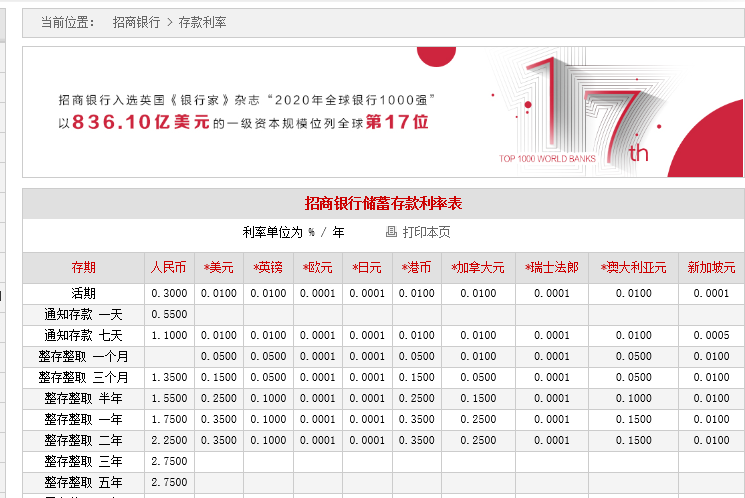Click the 活期 row label

click(x=84, y=294)
